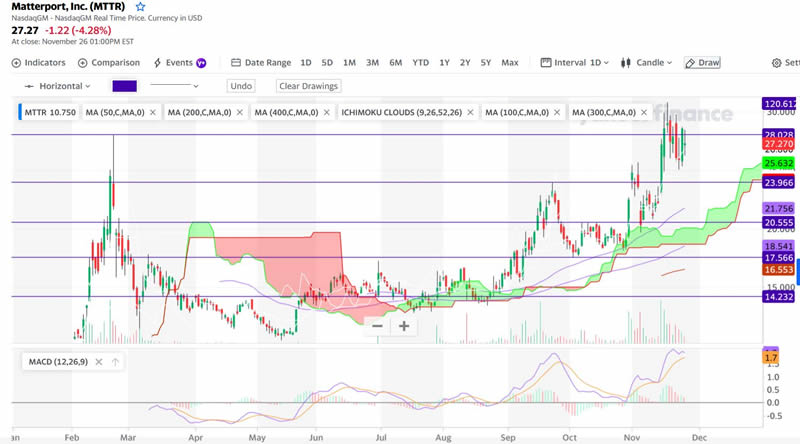Add Matterport to watchlist with star icon

[140, 7]
